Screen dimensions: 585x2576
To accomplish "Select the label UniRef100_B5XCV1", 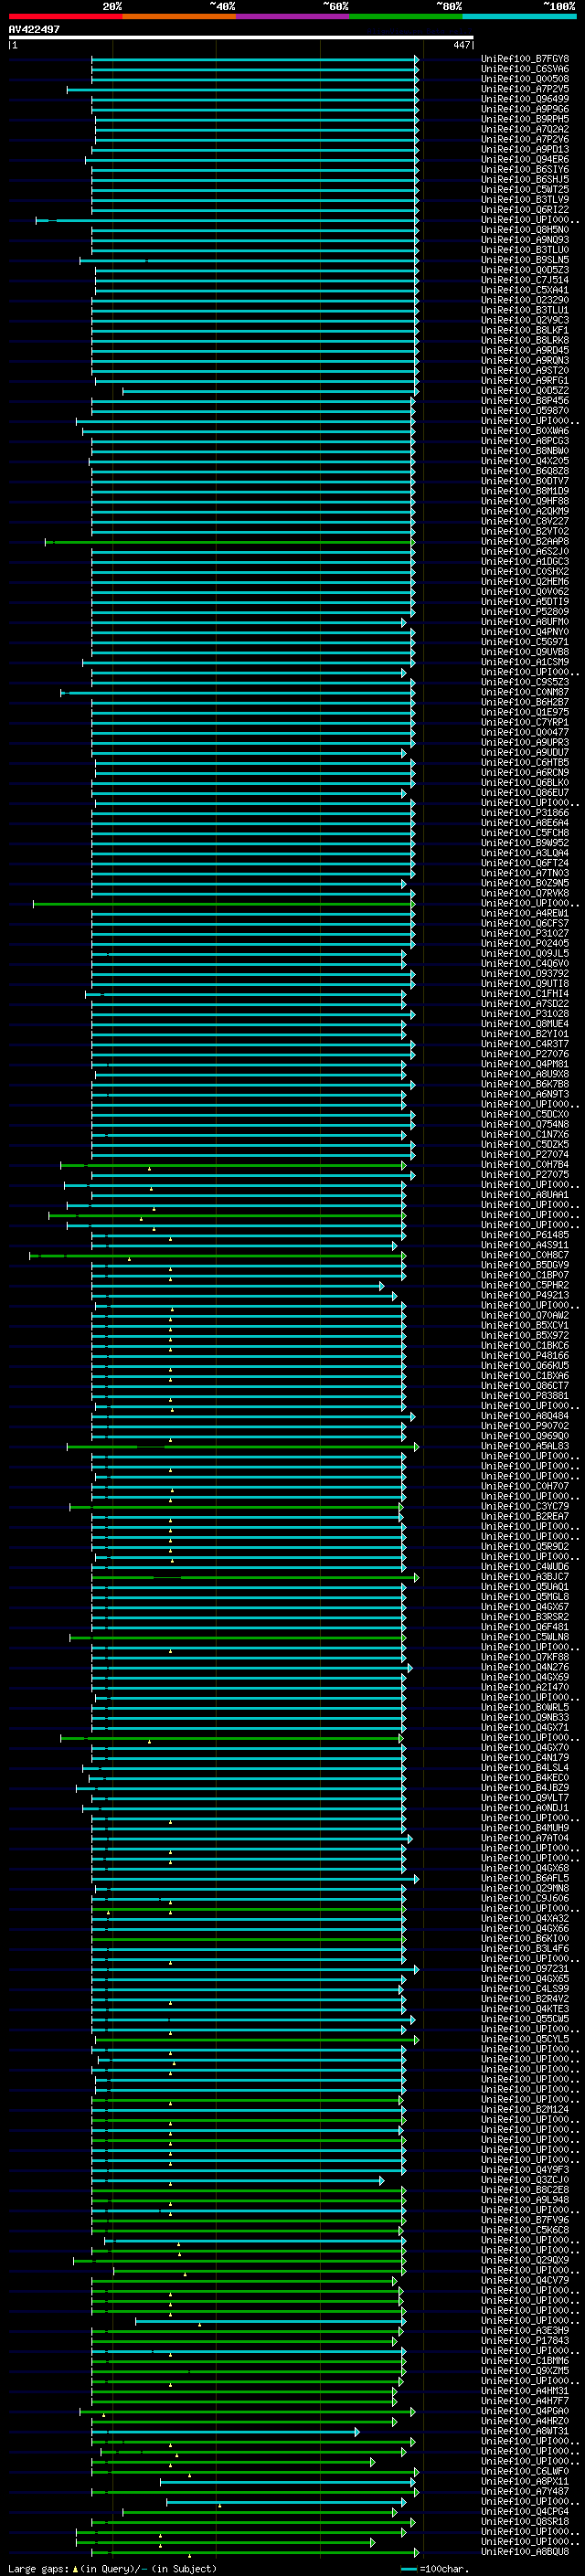I will (x=525, y=1326).
